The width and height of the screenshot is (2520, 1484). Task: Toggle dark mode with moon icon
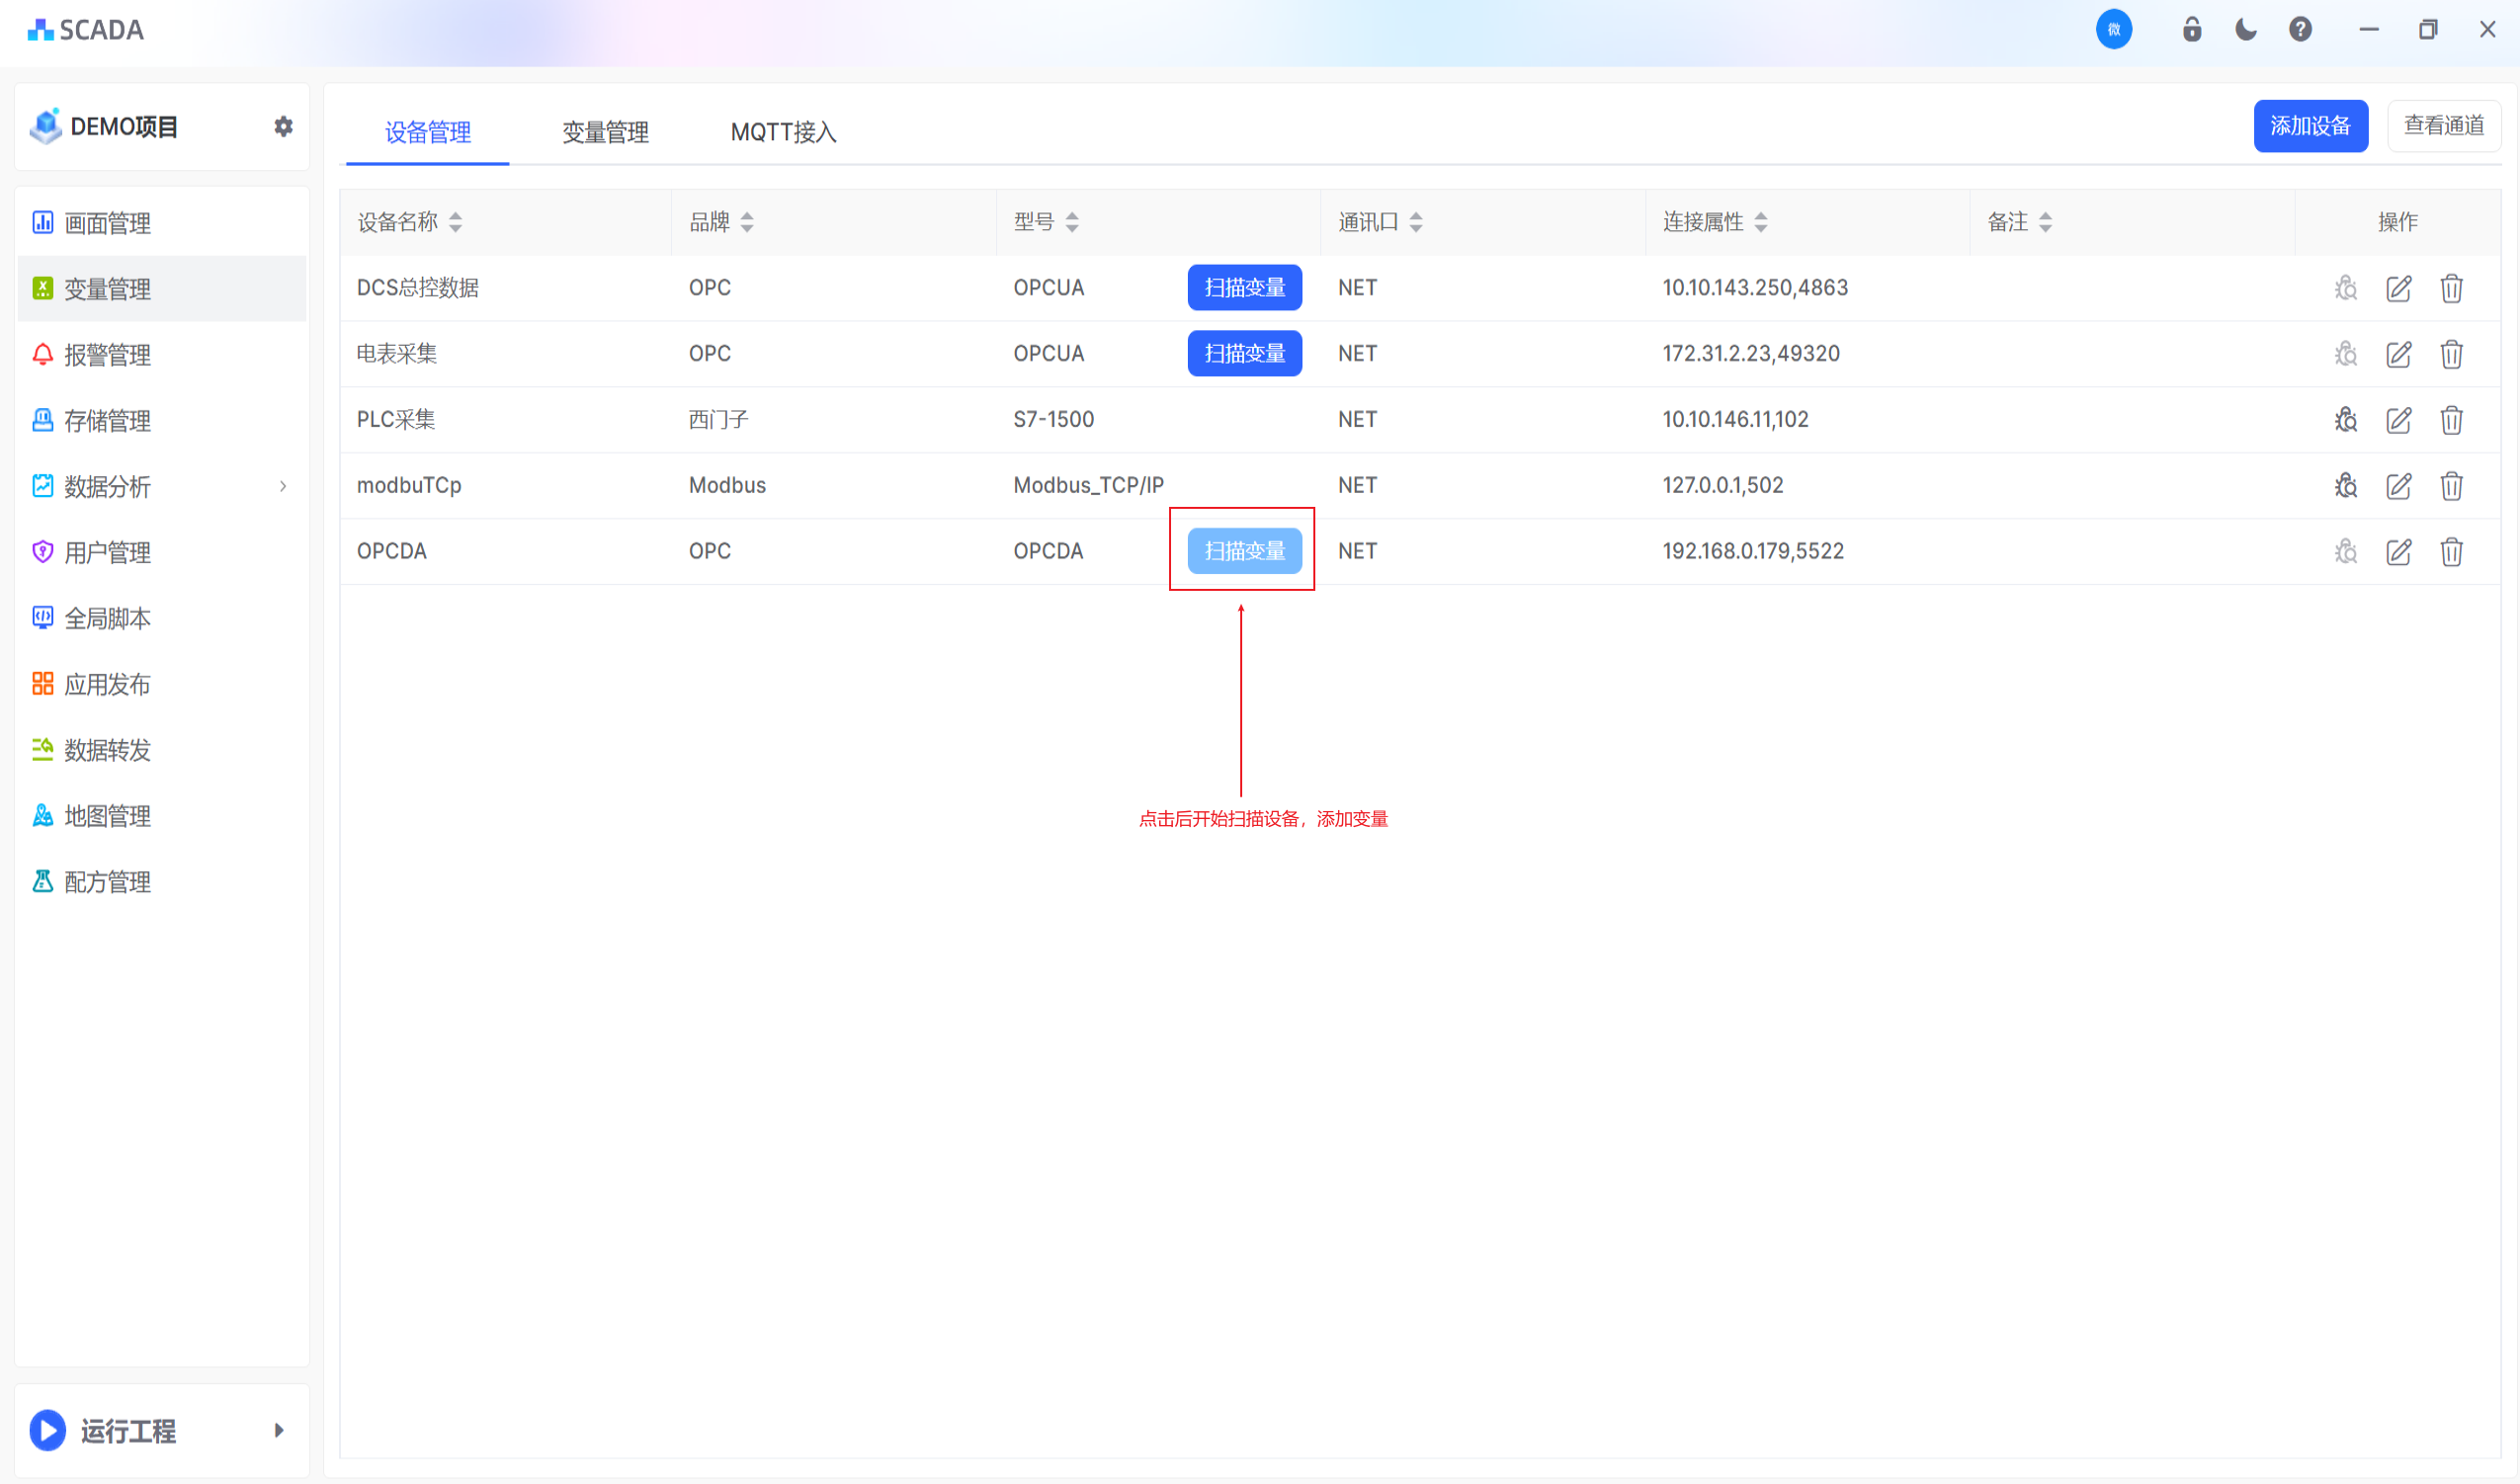2246,30
